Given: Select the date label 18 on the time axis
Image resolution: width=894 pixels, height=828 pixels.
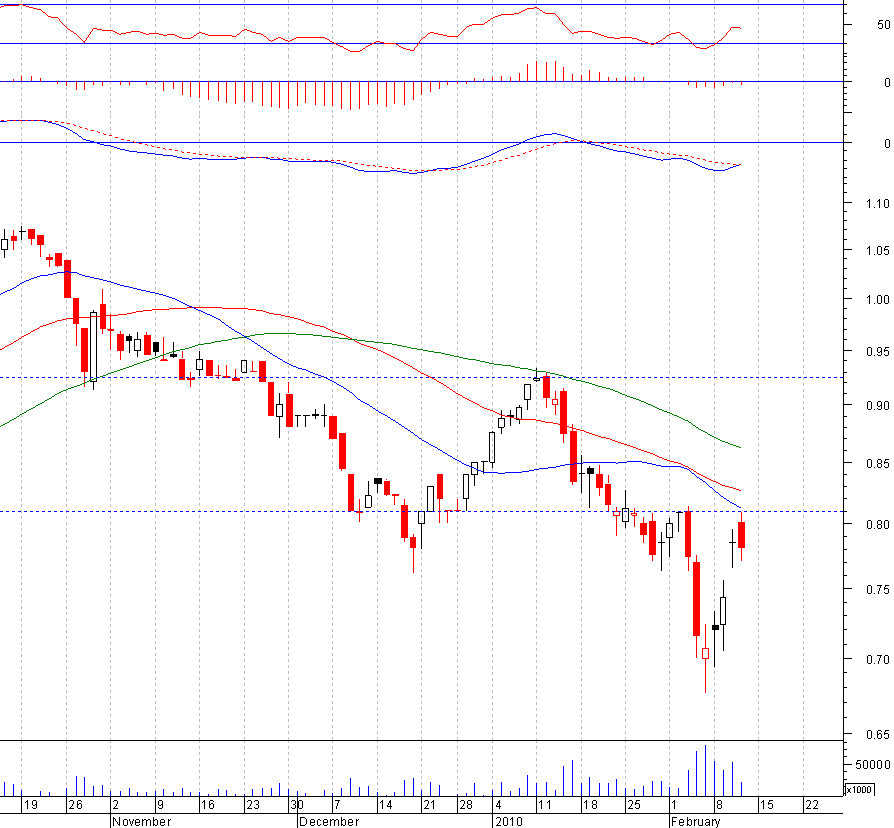Looking at the screenshot, I should pyautogui.click(x=590, y=805).
